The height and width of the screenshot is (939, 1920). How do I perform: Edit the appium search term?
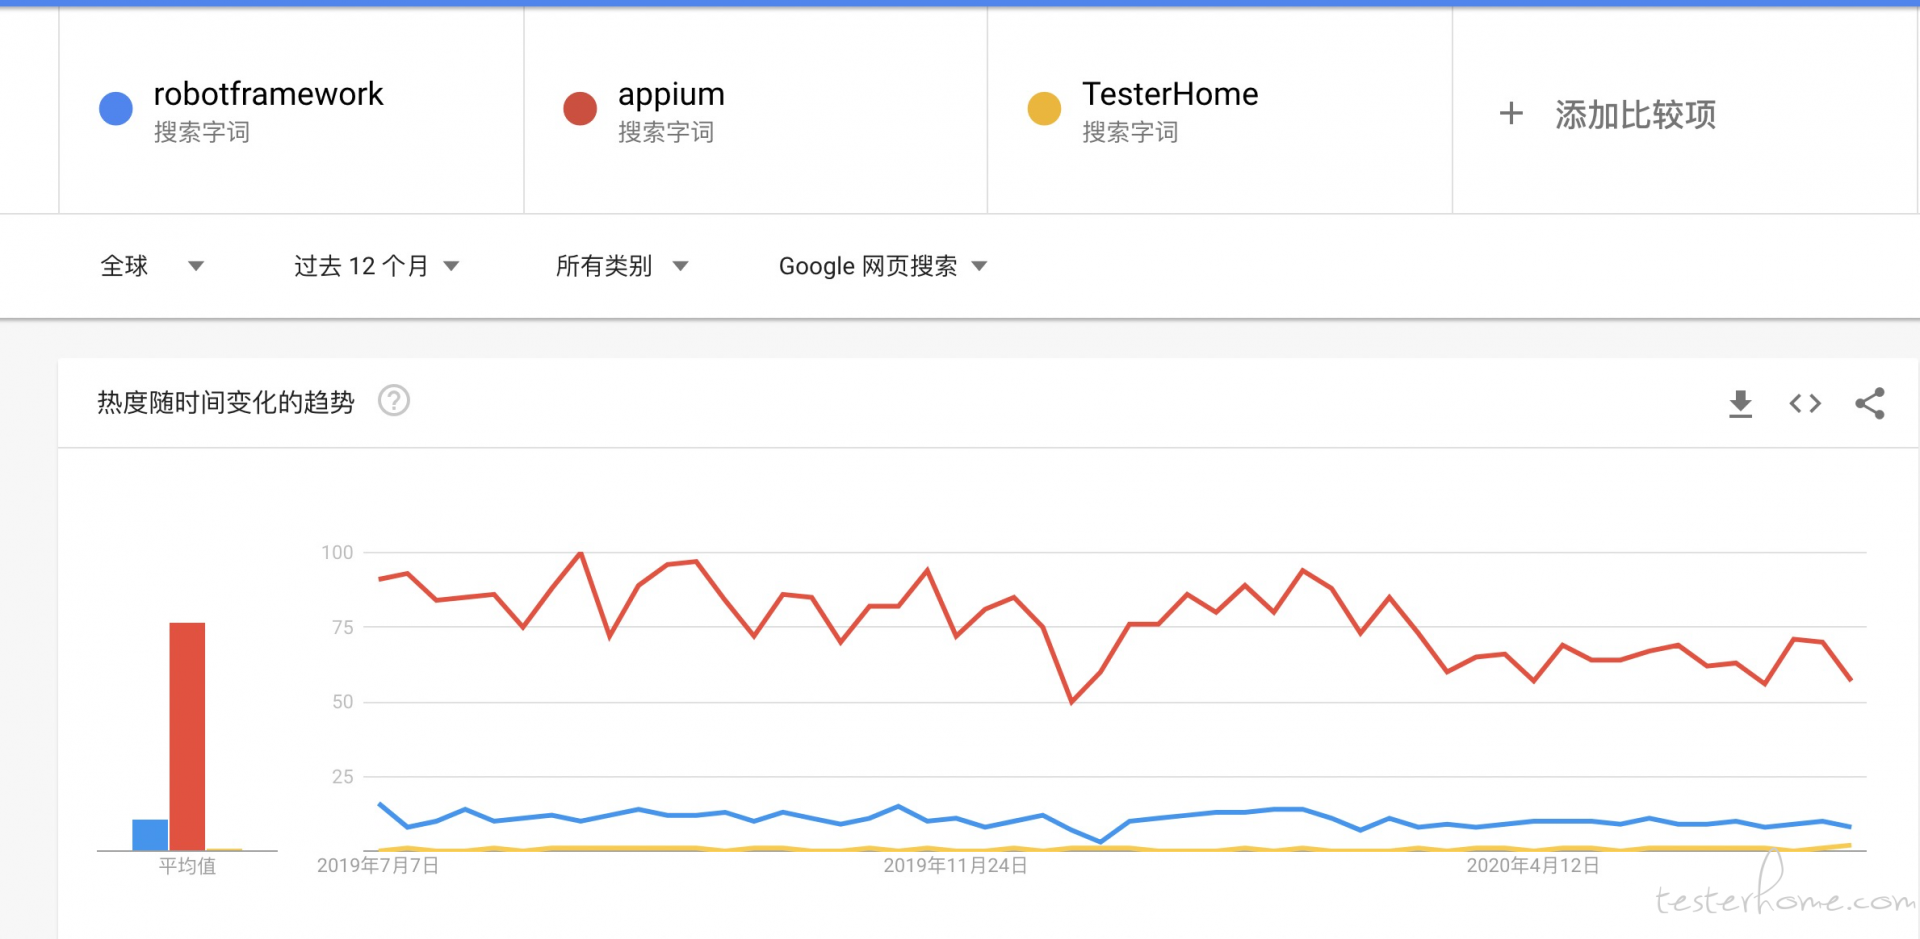pyautogui.click(x=671, y=95)
